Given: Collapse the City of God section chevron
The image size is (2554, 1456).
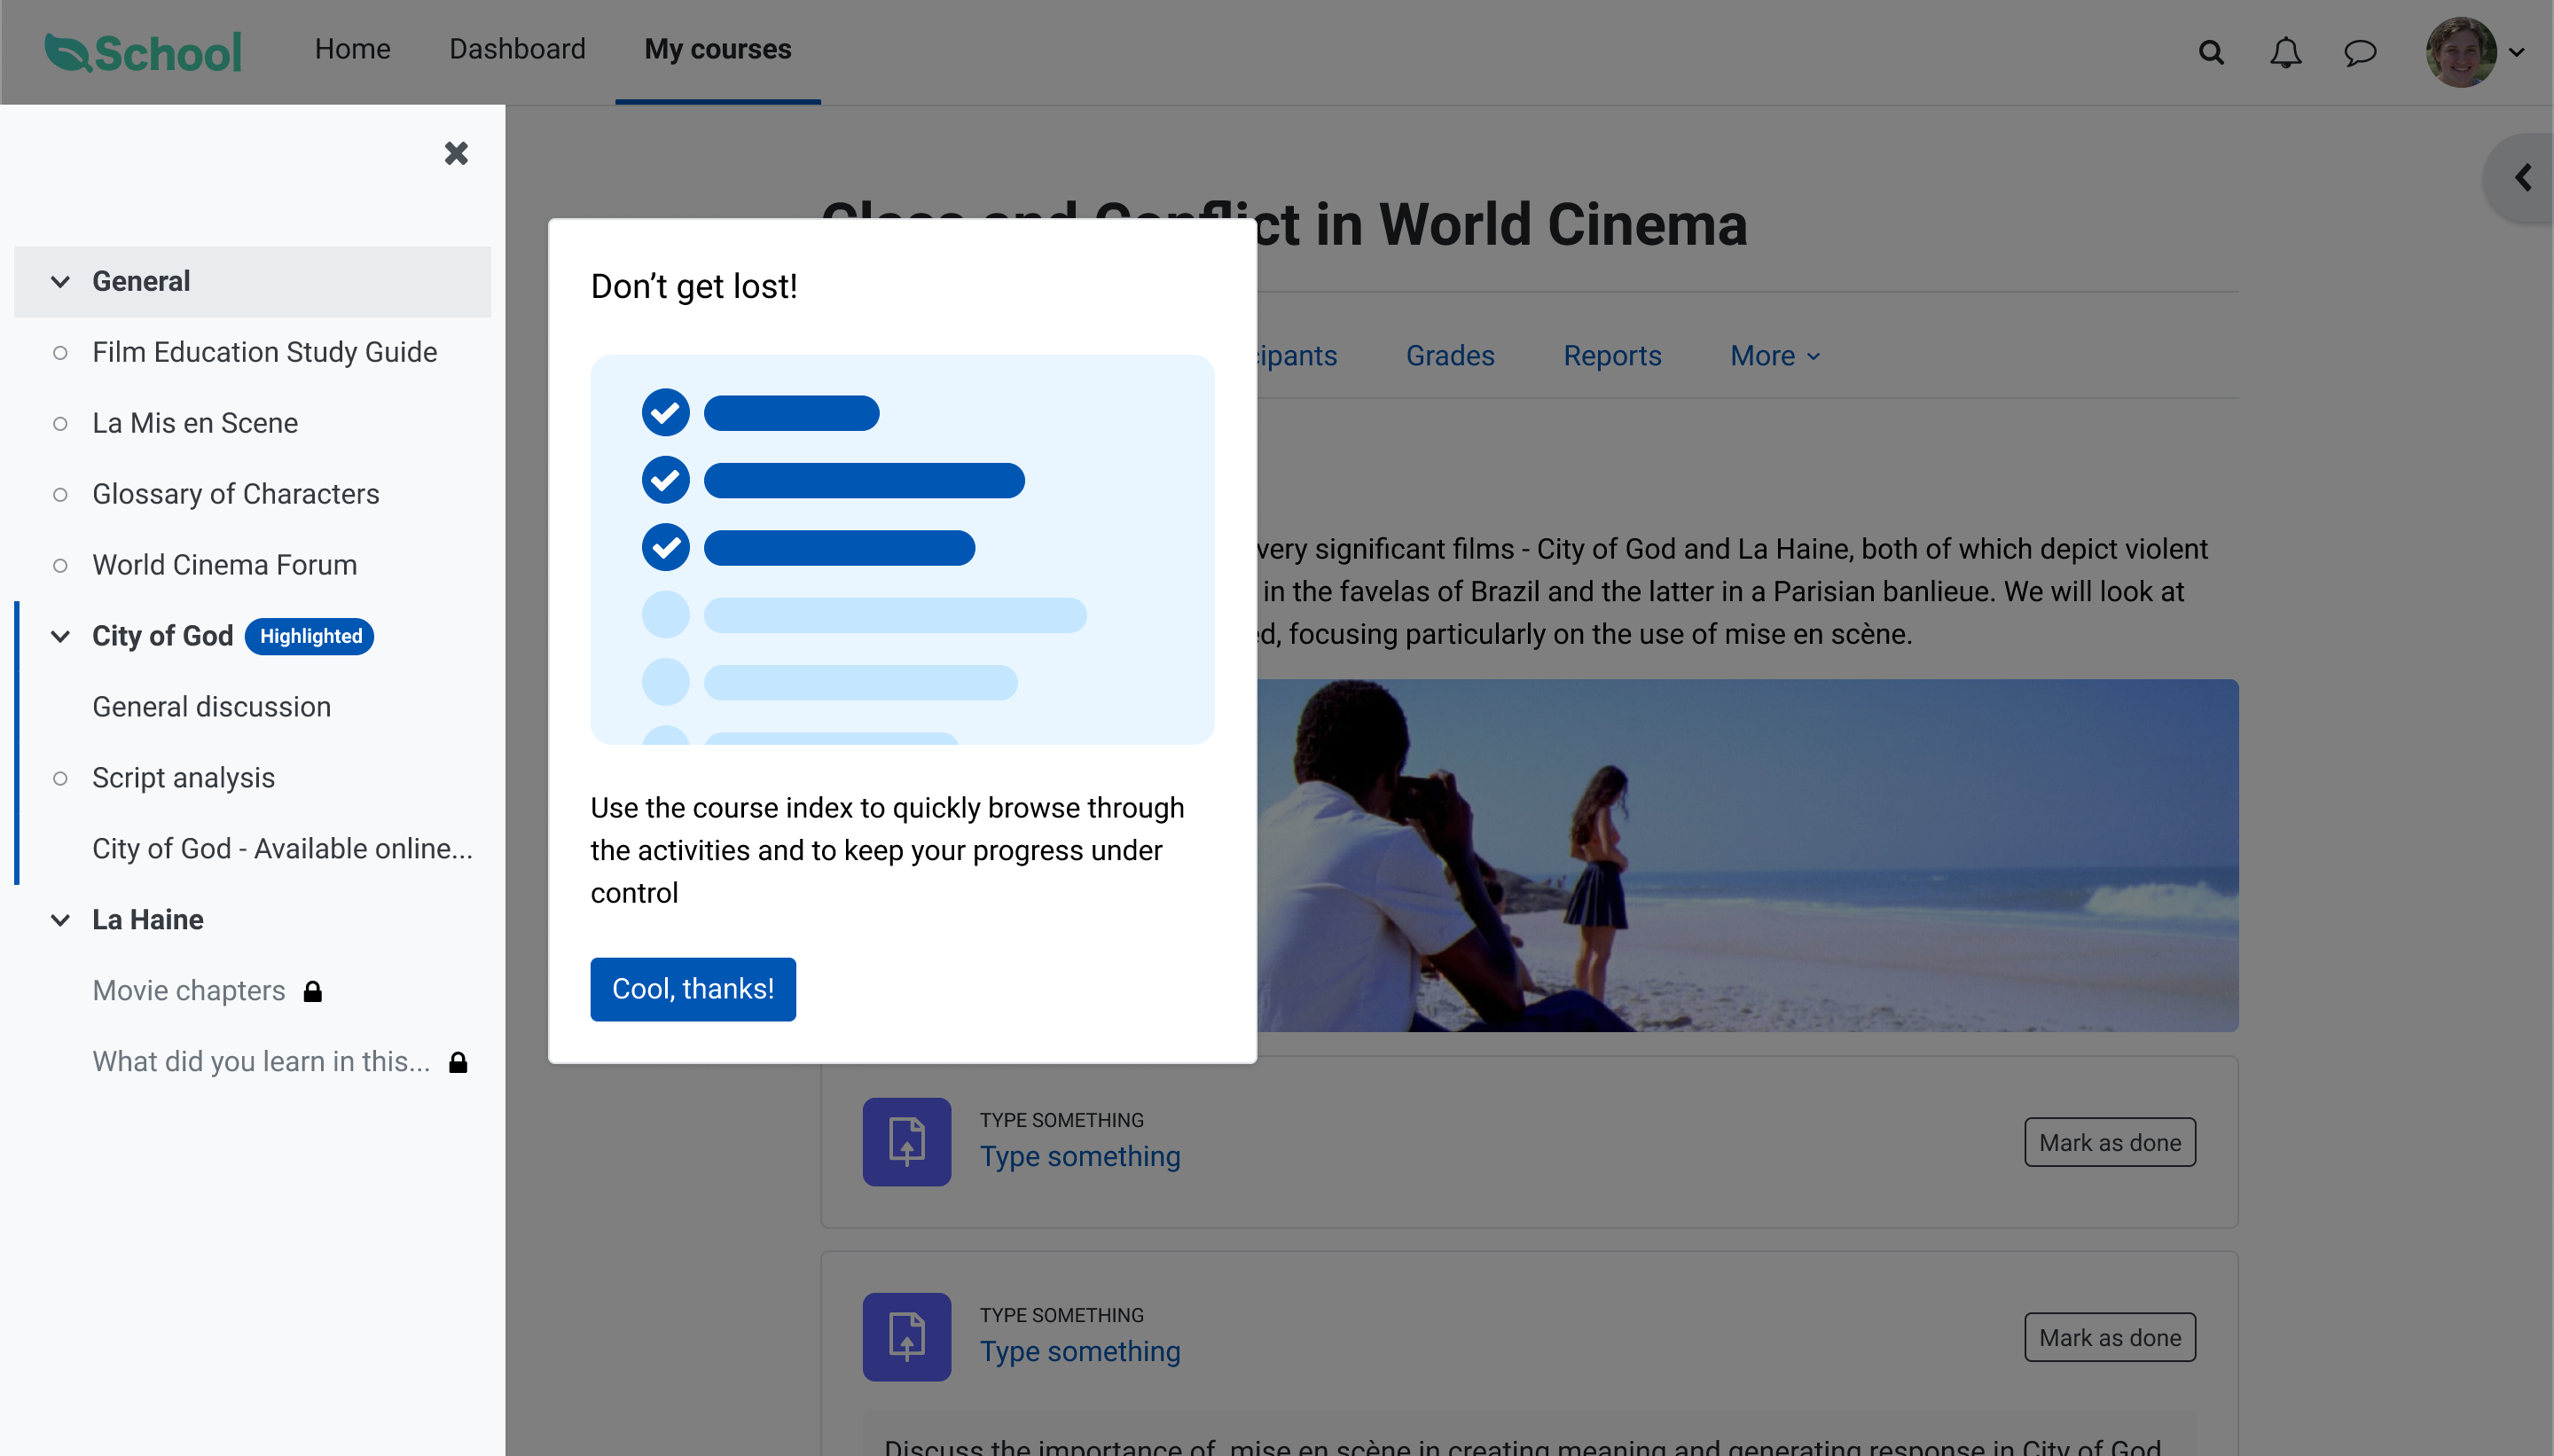Looking at the screenshot, I should (x=60, y=636).
